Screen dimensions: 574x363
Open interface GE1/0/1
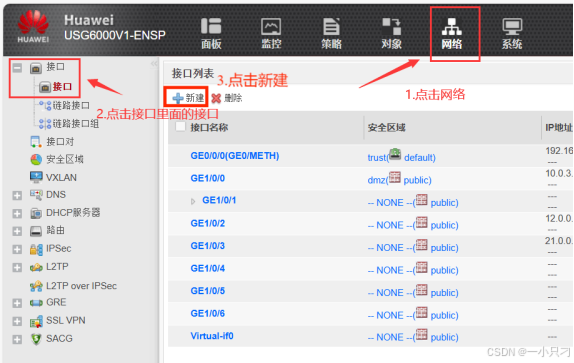(219, 200)
